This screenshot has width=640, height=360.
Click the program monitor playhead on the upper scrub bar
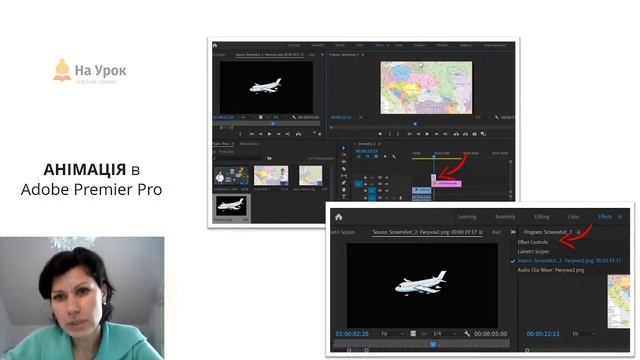tap(415, 123)
